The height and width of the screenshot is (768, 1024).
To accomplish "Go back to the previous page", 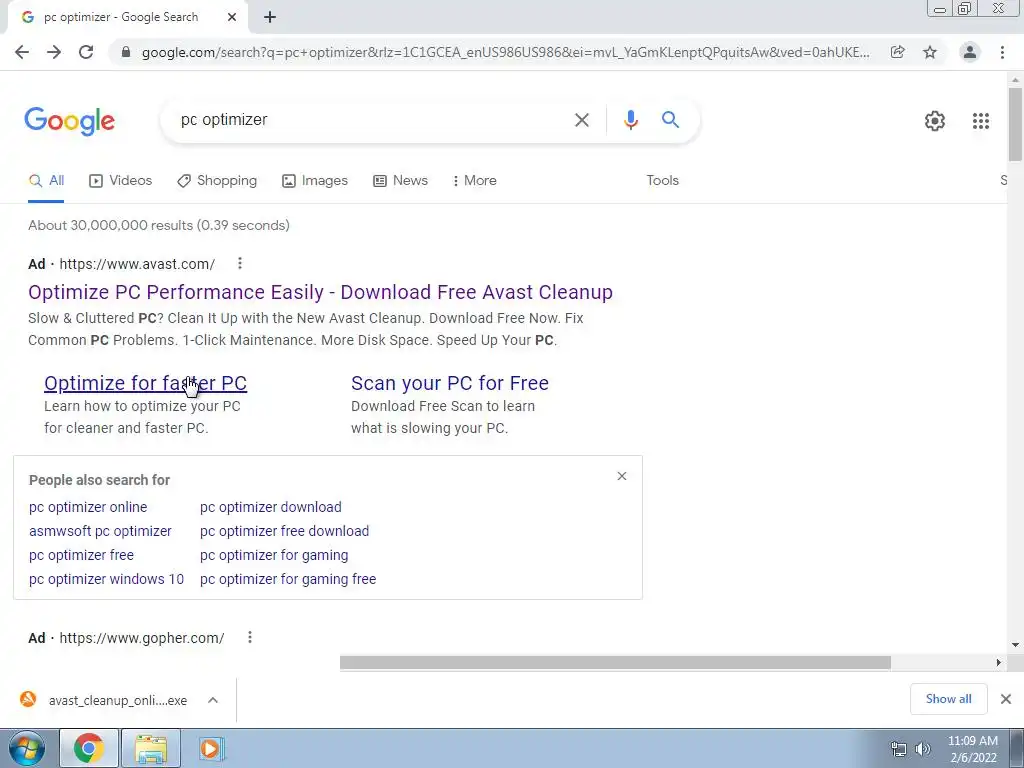I will pos(22,52).
